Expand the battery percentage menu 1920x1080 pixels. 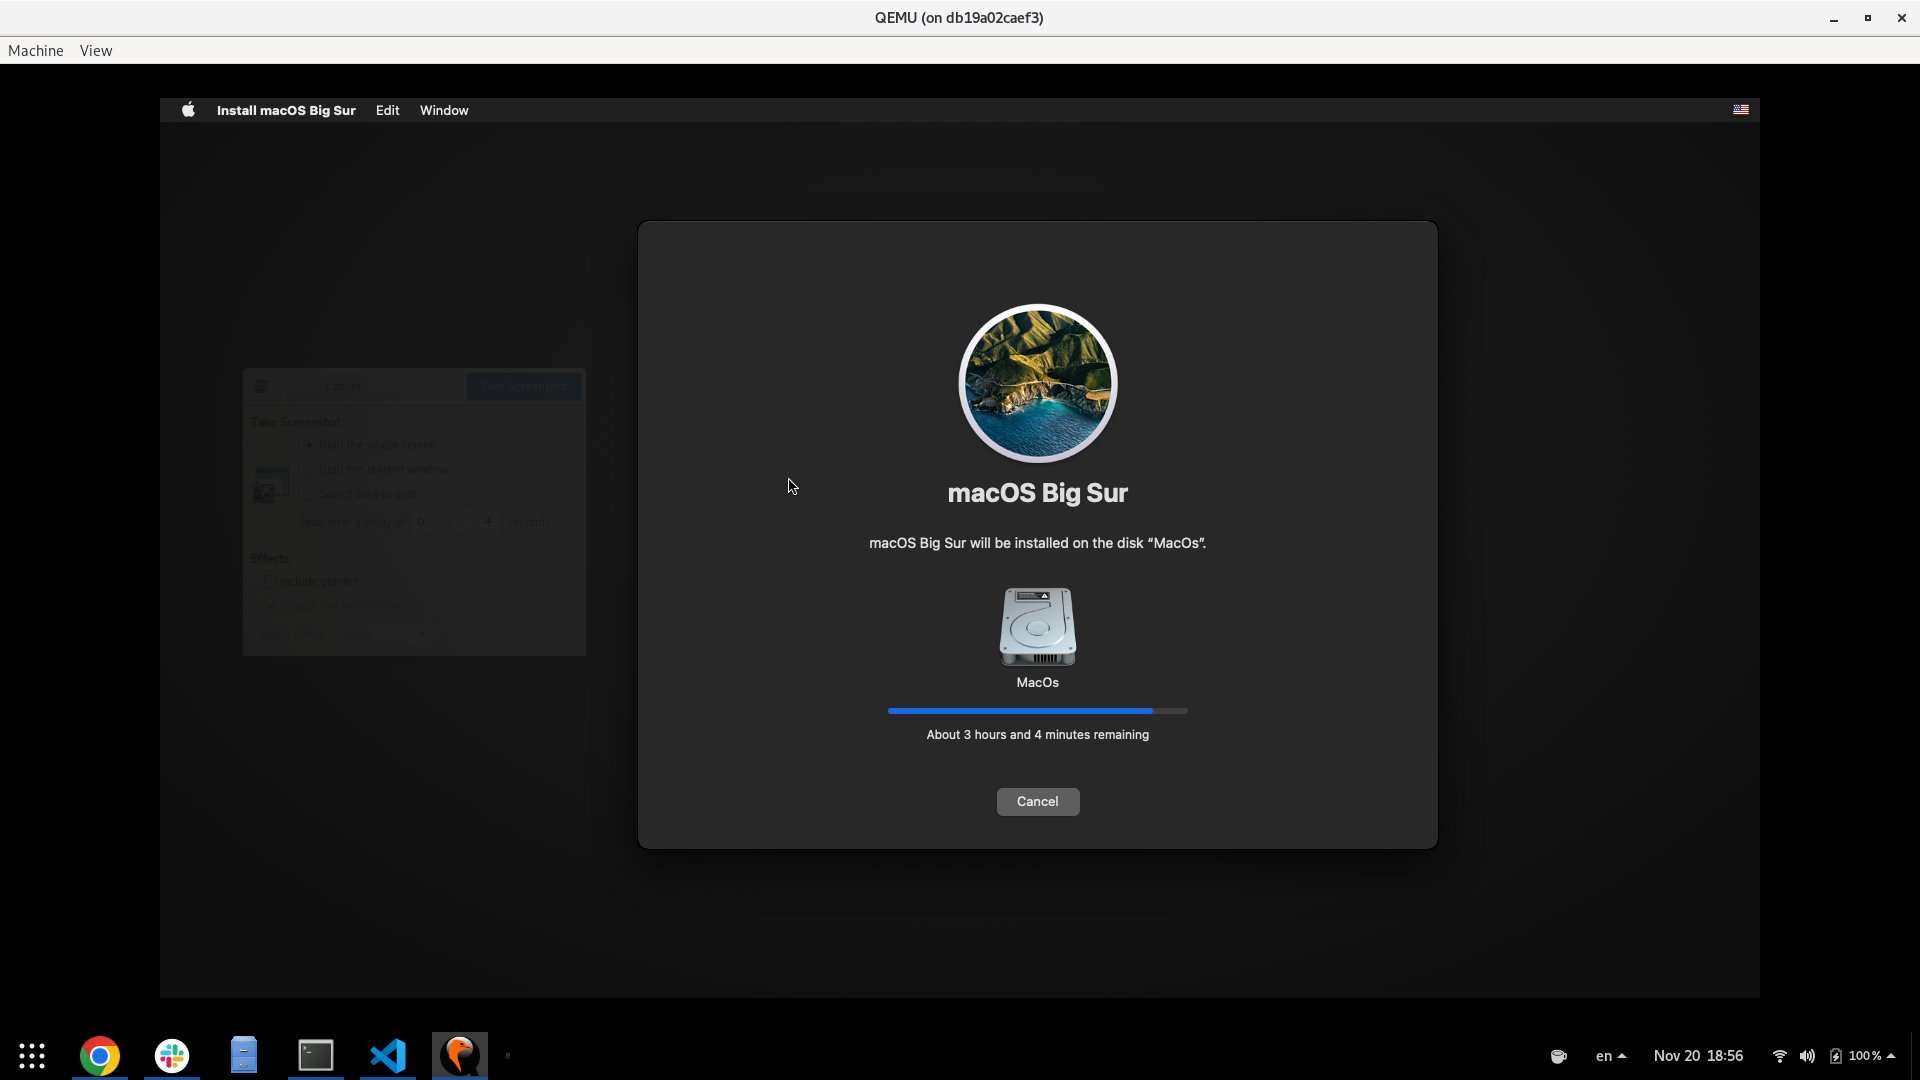(x=1868, y=1055)
